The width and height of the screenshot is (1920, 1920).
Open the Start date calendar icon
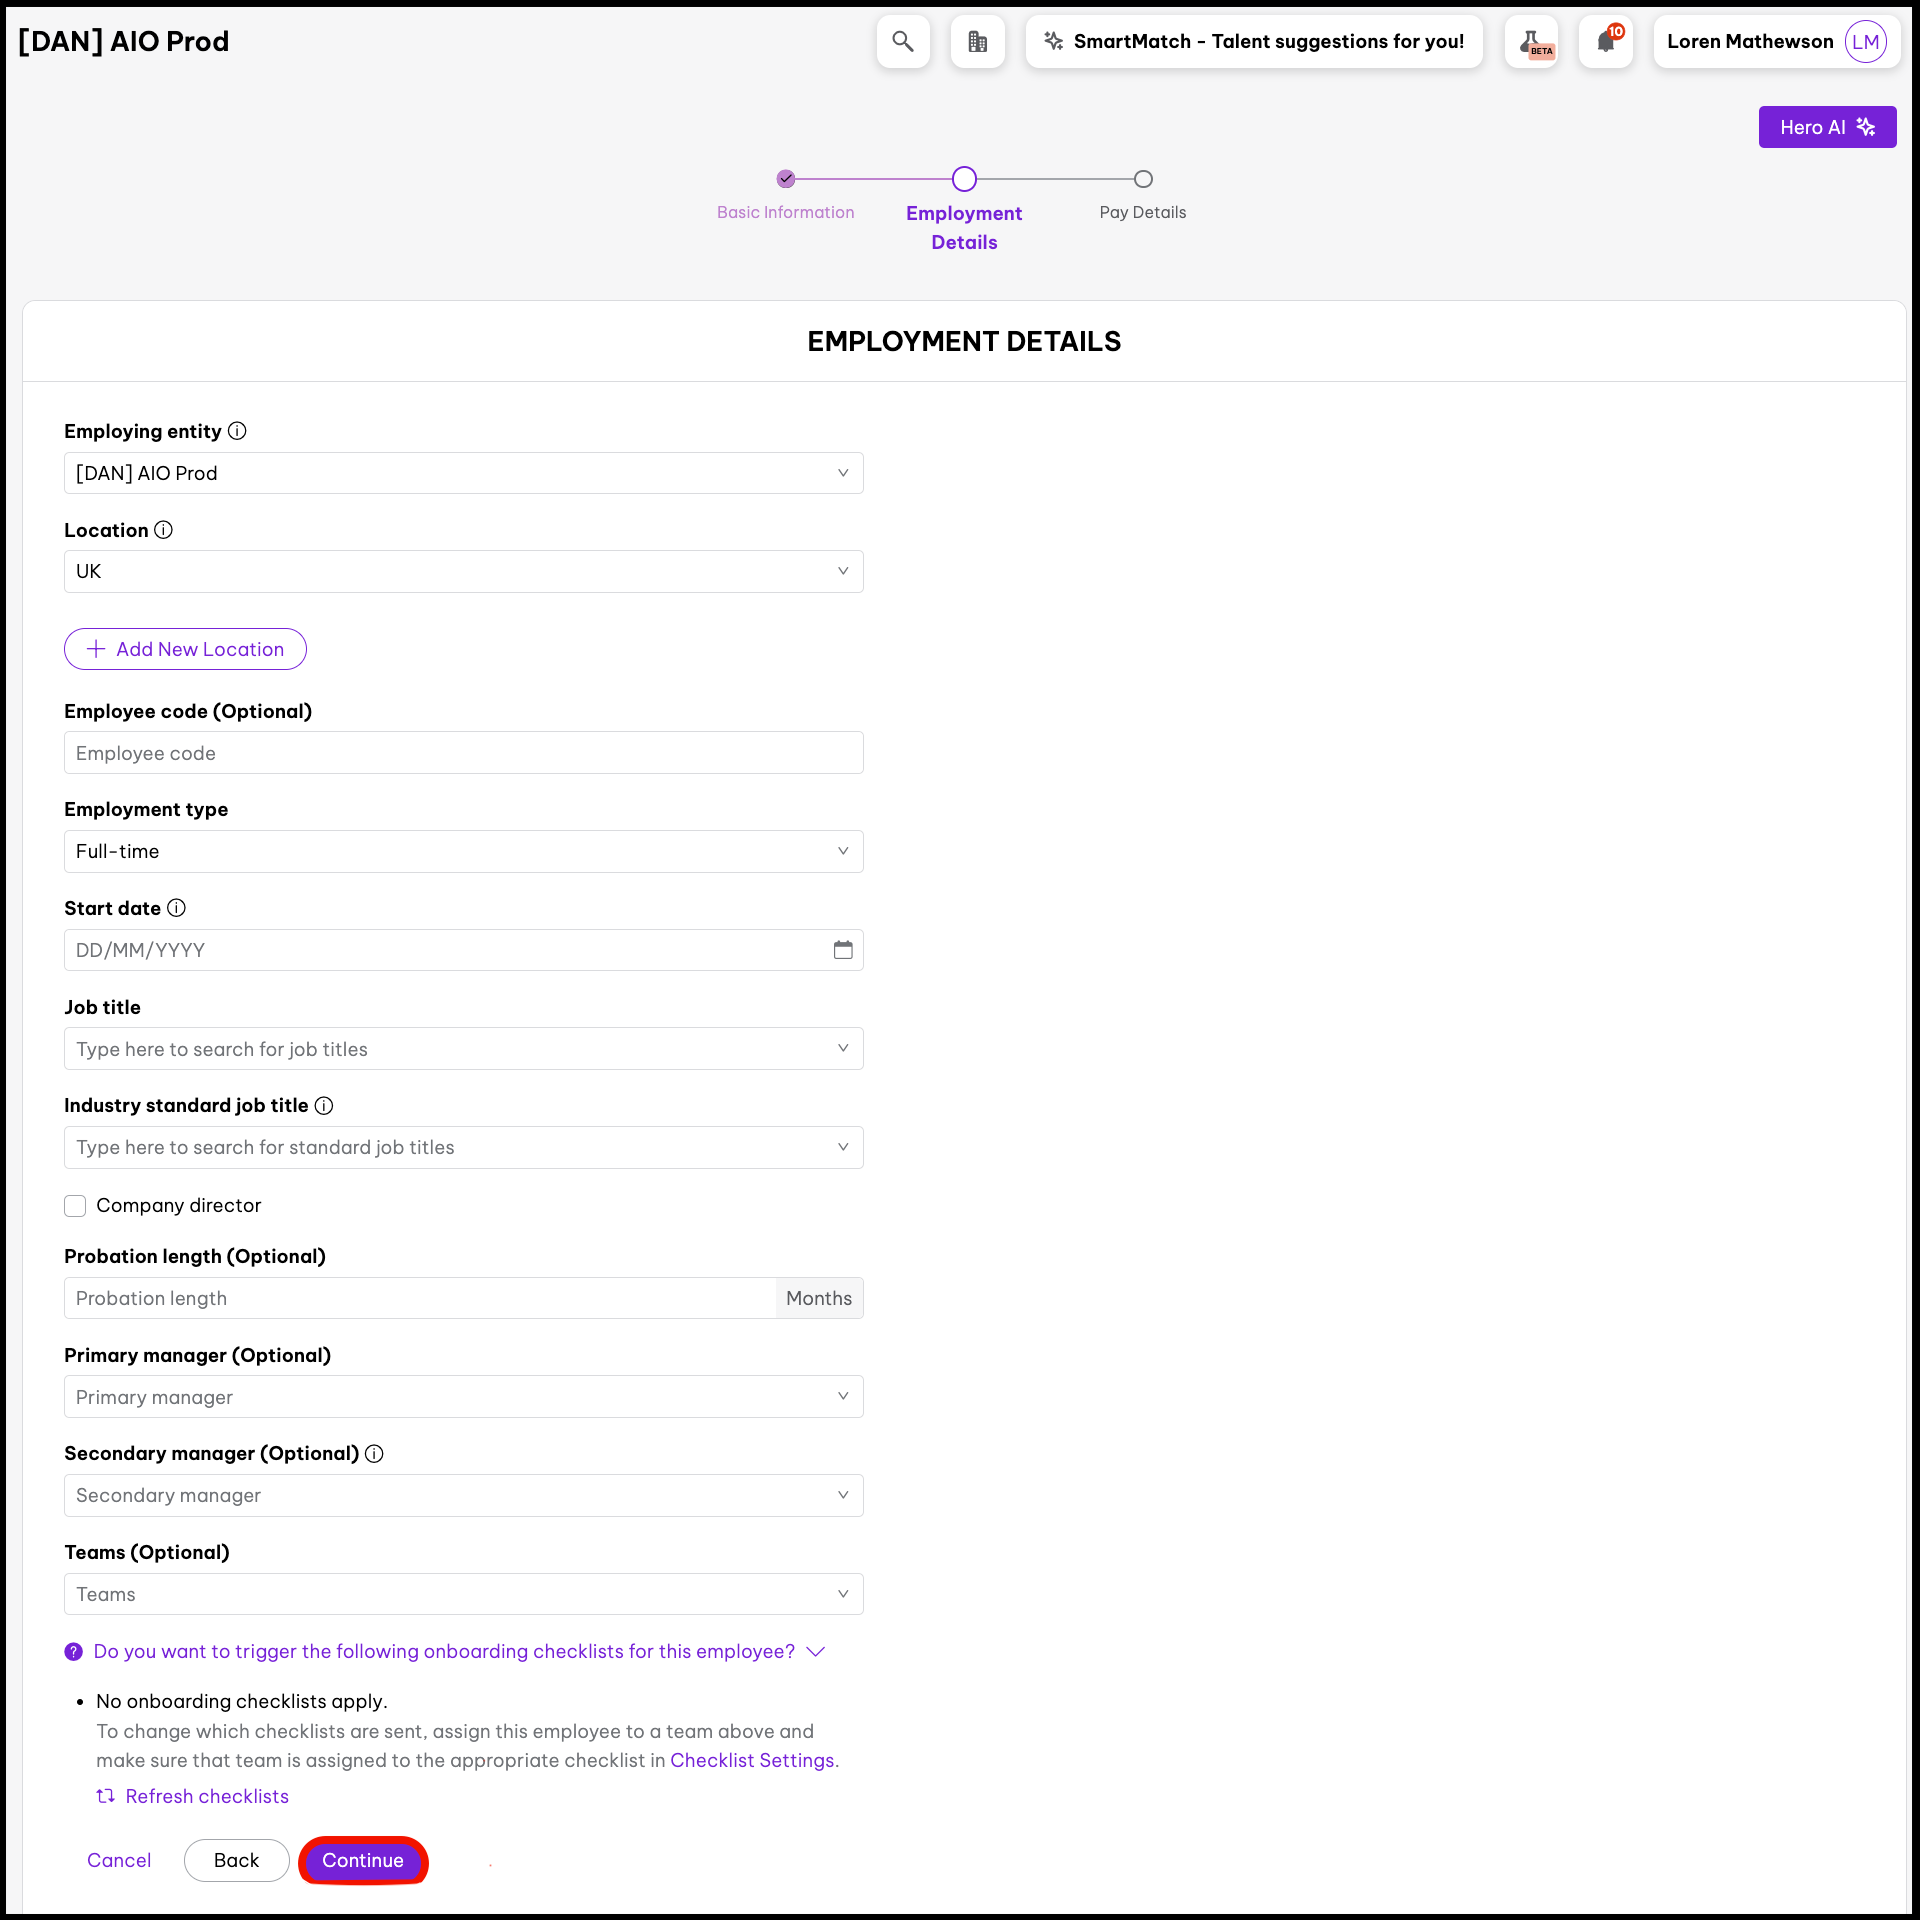pos(843,950)
